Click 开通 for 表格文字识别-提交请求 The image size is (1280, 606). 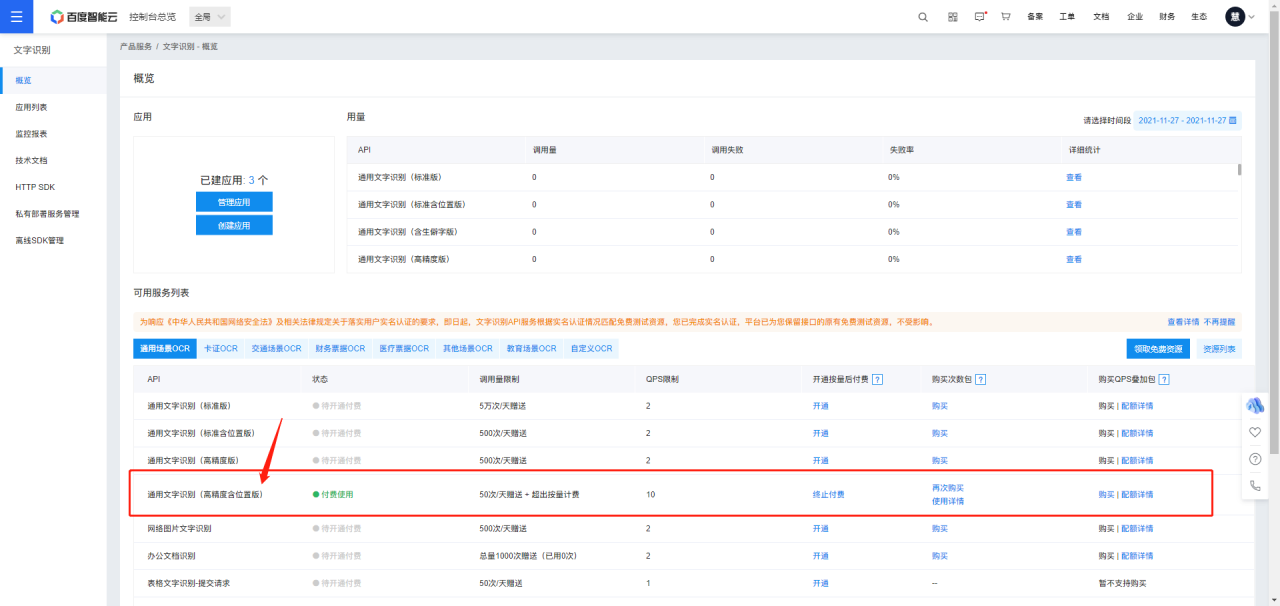(x=820, y=583)
